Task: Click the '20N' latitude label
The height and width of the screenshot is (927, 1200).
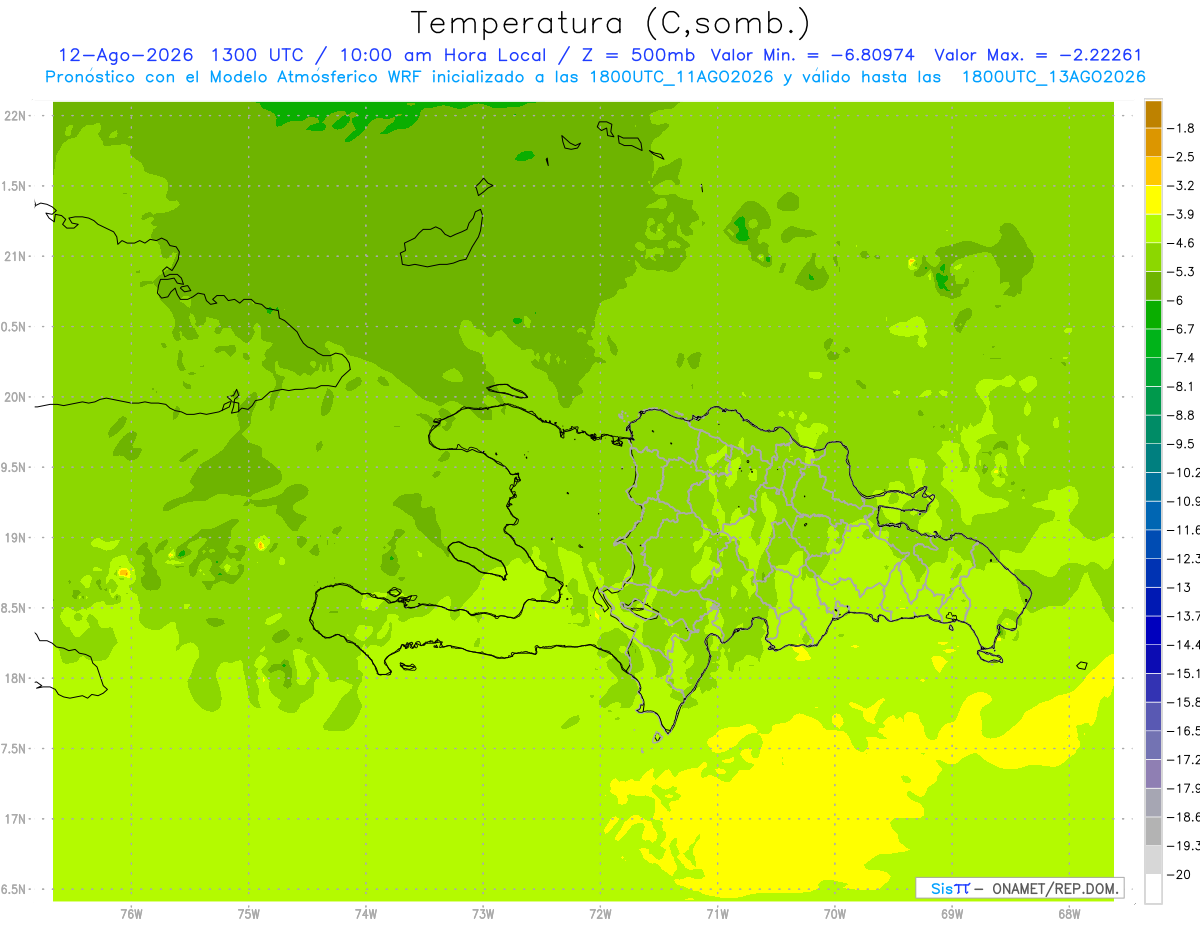Action: [15, 397]
